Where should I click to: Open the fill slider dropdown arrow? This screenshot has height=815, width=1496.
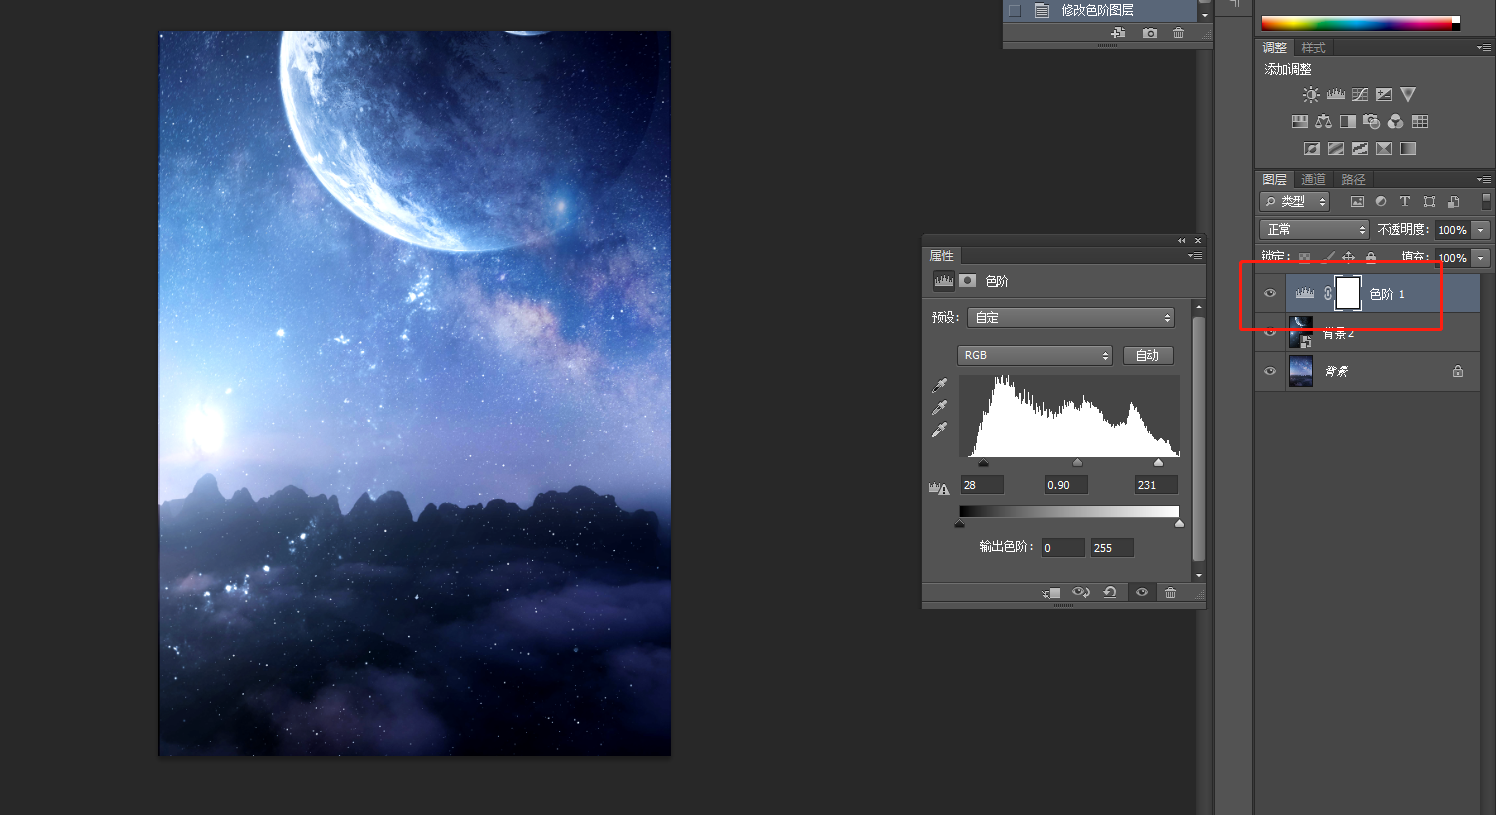[1481, 258]
